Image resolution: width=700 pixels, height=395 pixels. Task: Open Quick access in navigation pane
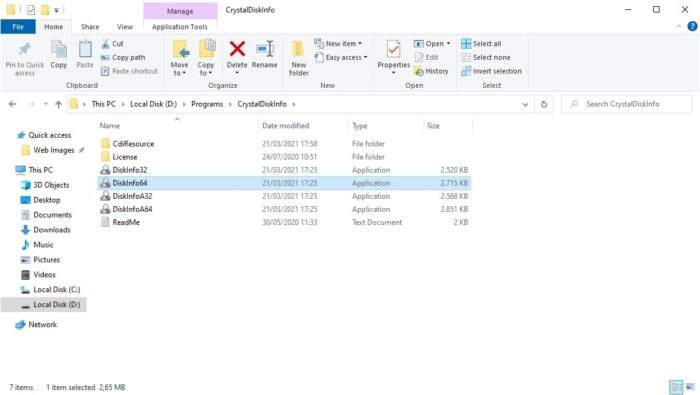tap(44, 135)
